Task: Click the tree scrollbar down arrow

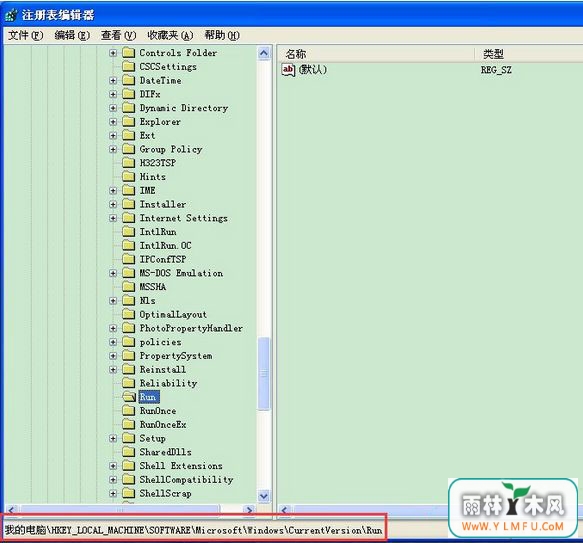Action: point(264,496)
